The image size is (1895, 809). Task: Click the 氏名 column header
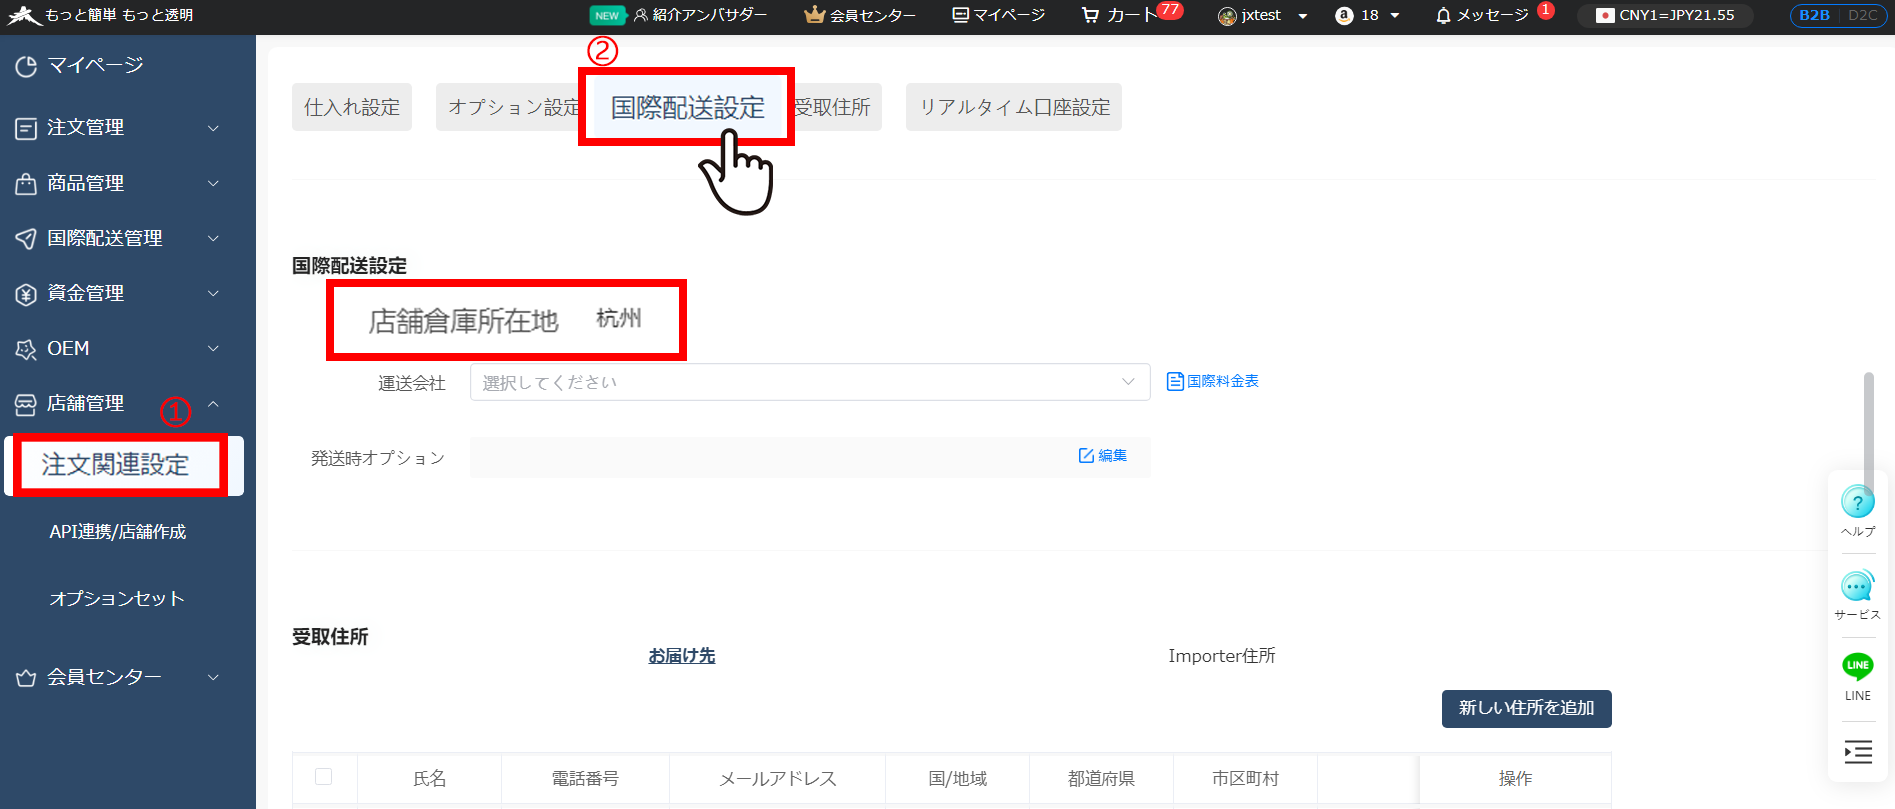430,778
